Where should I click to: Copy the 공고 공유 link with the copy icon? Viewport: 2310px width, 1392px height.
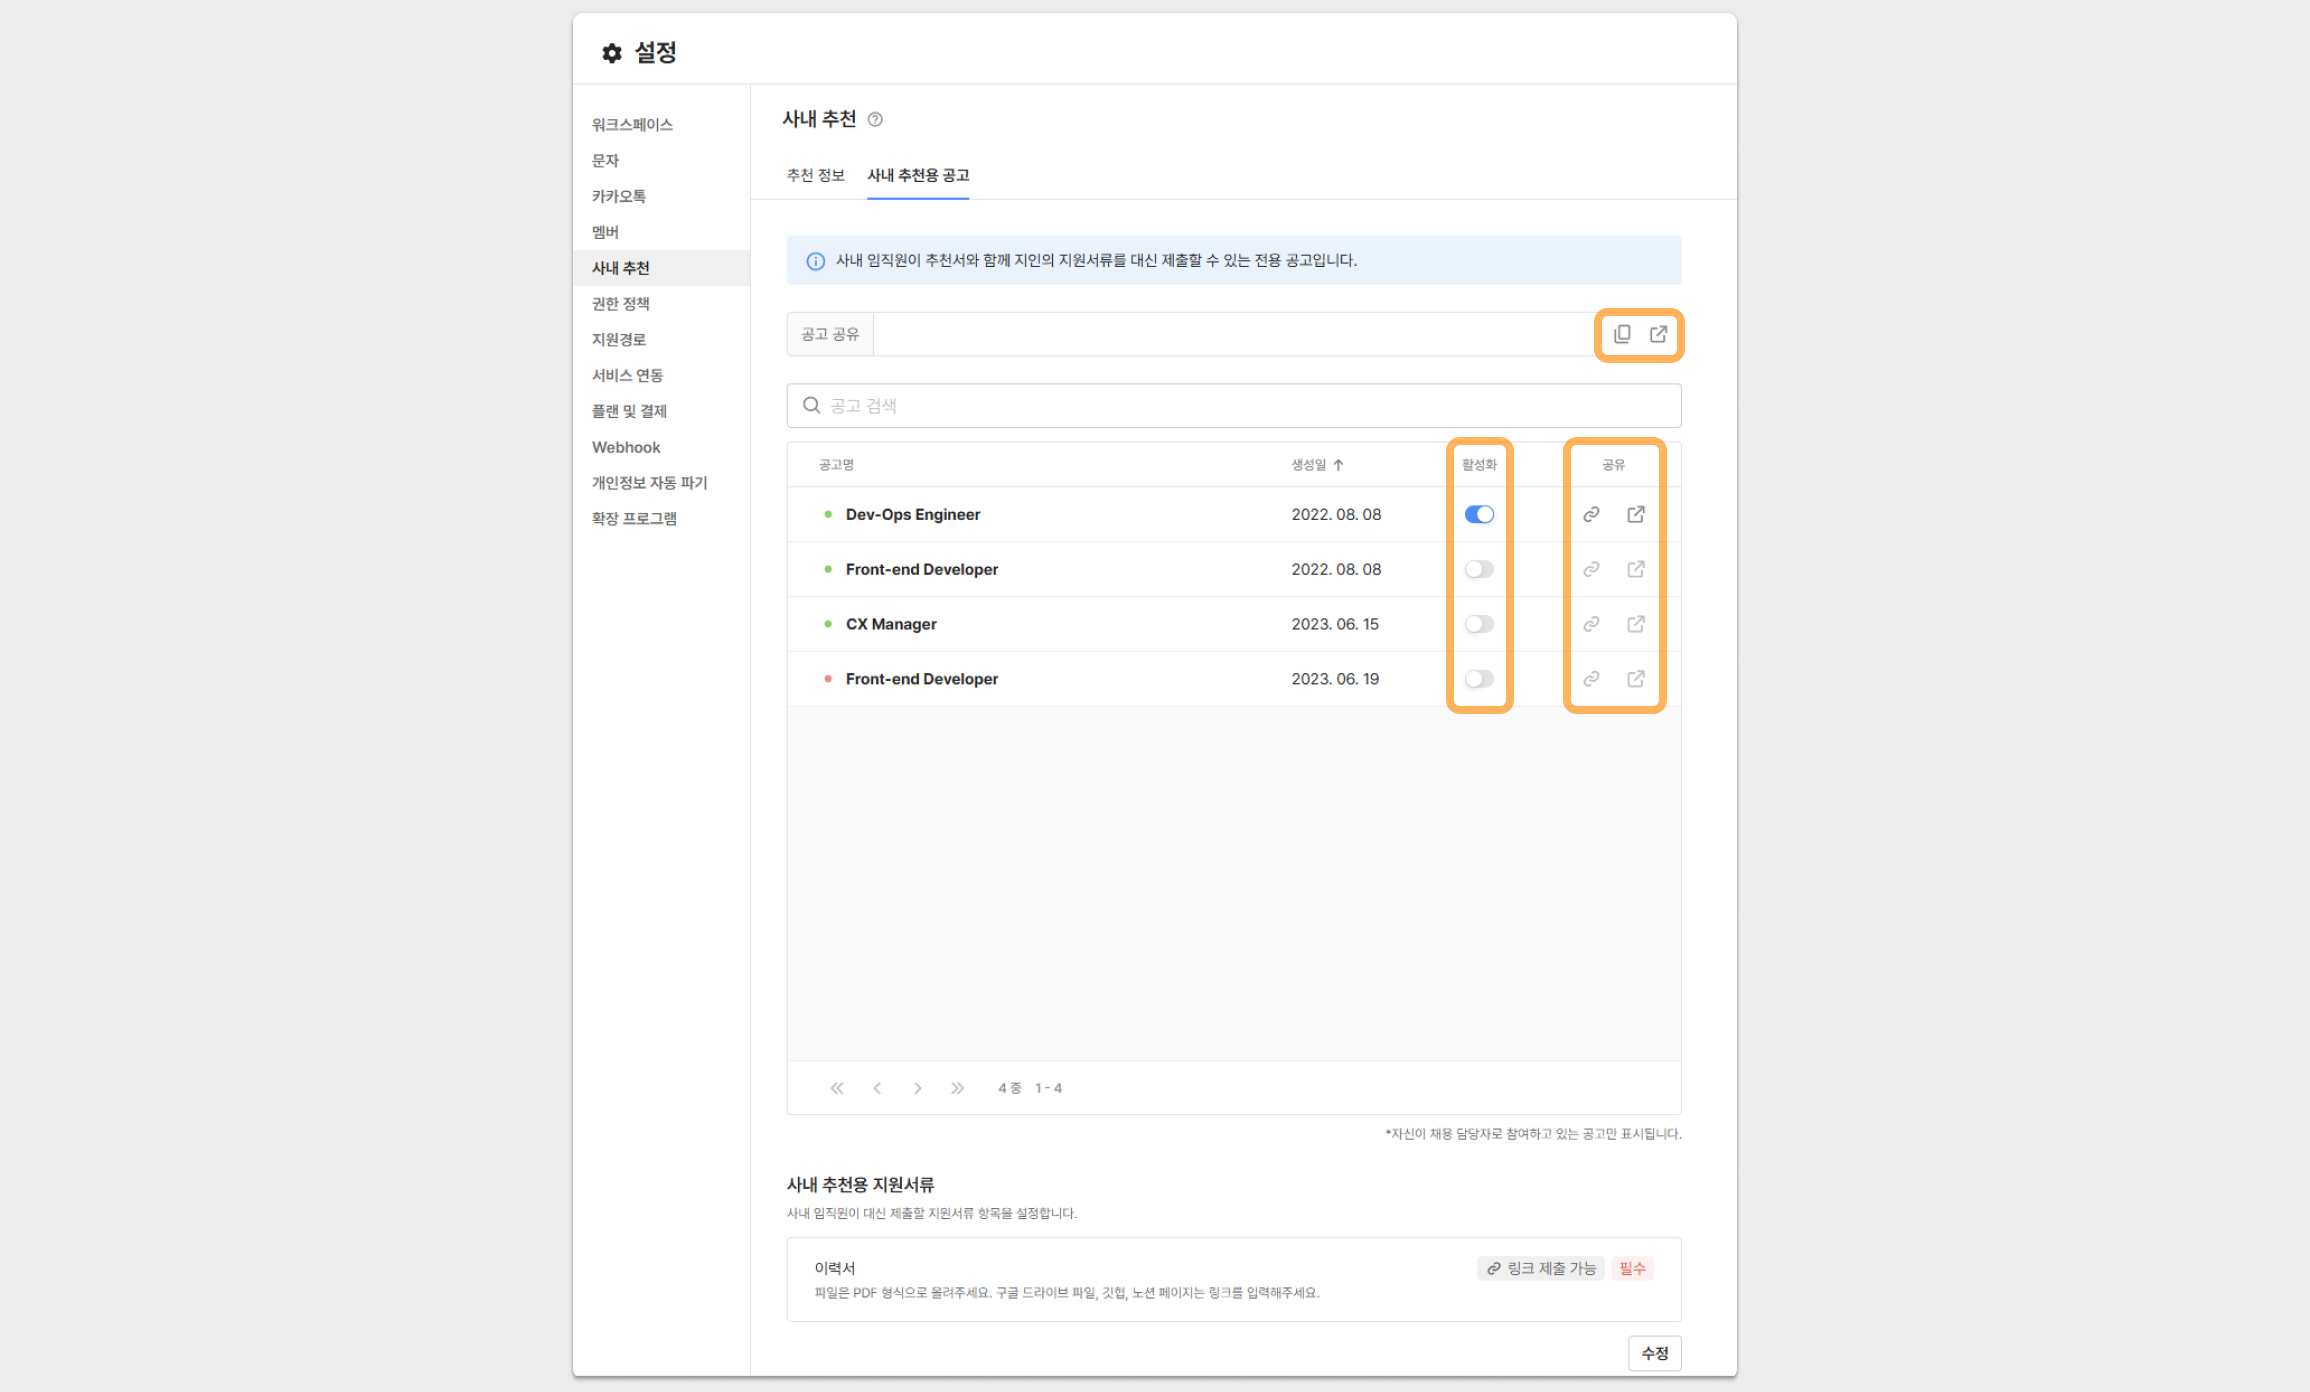tap(1622, 334)
